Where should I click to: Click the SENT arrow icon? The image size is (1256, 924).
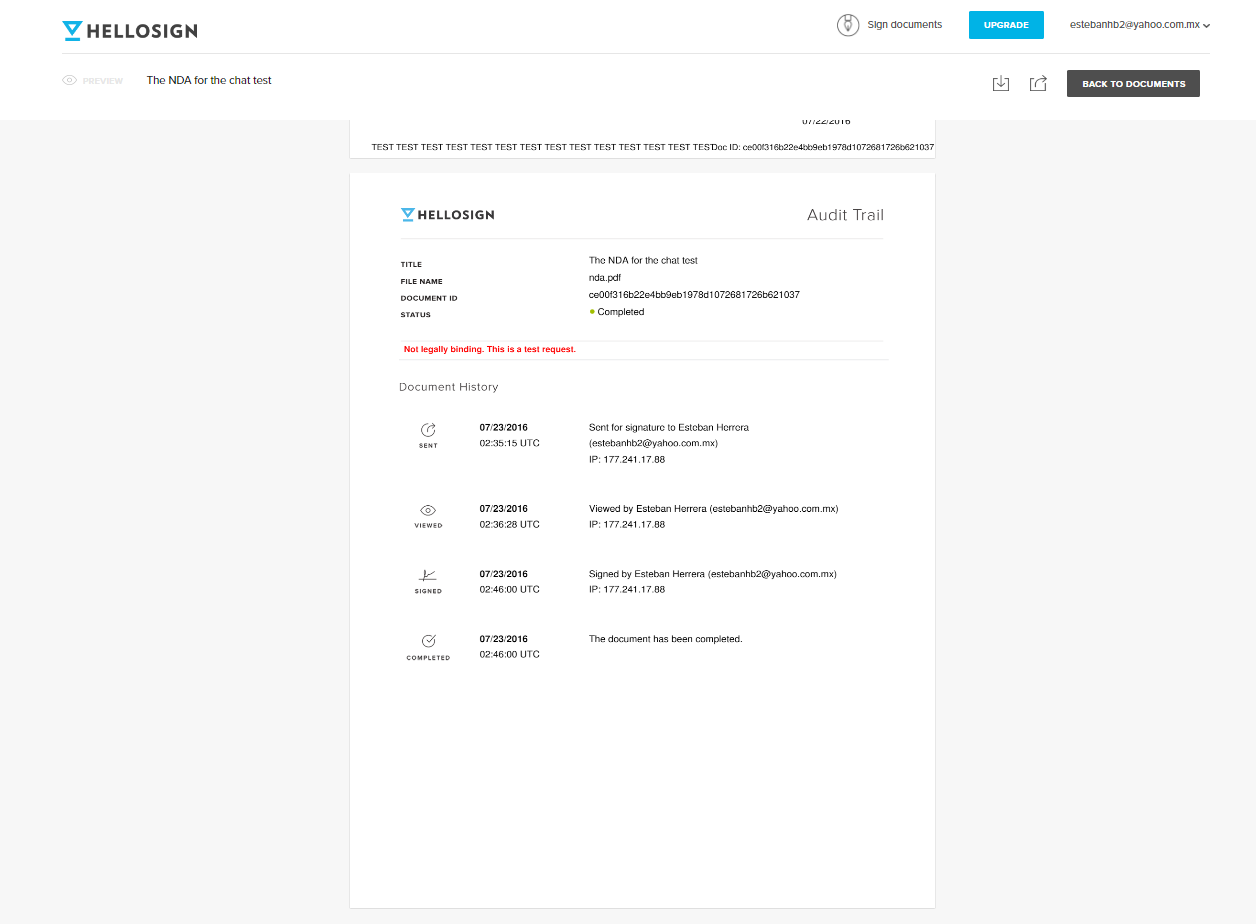(428, 429)
